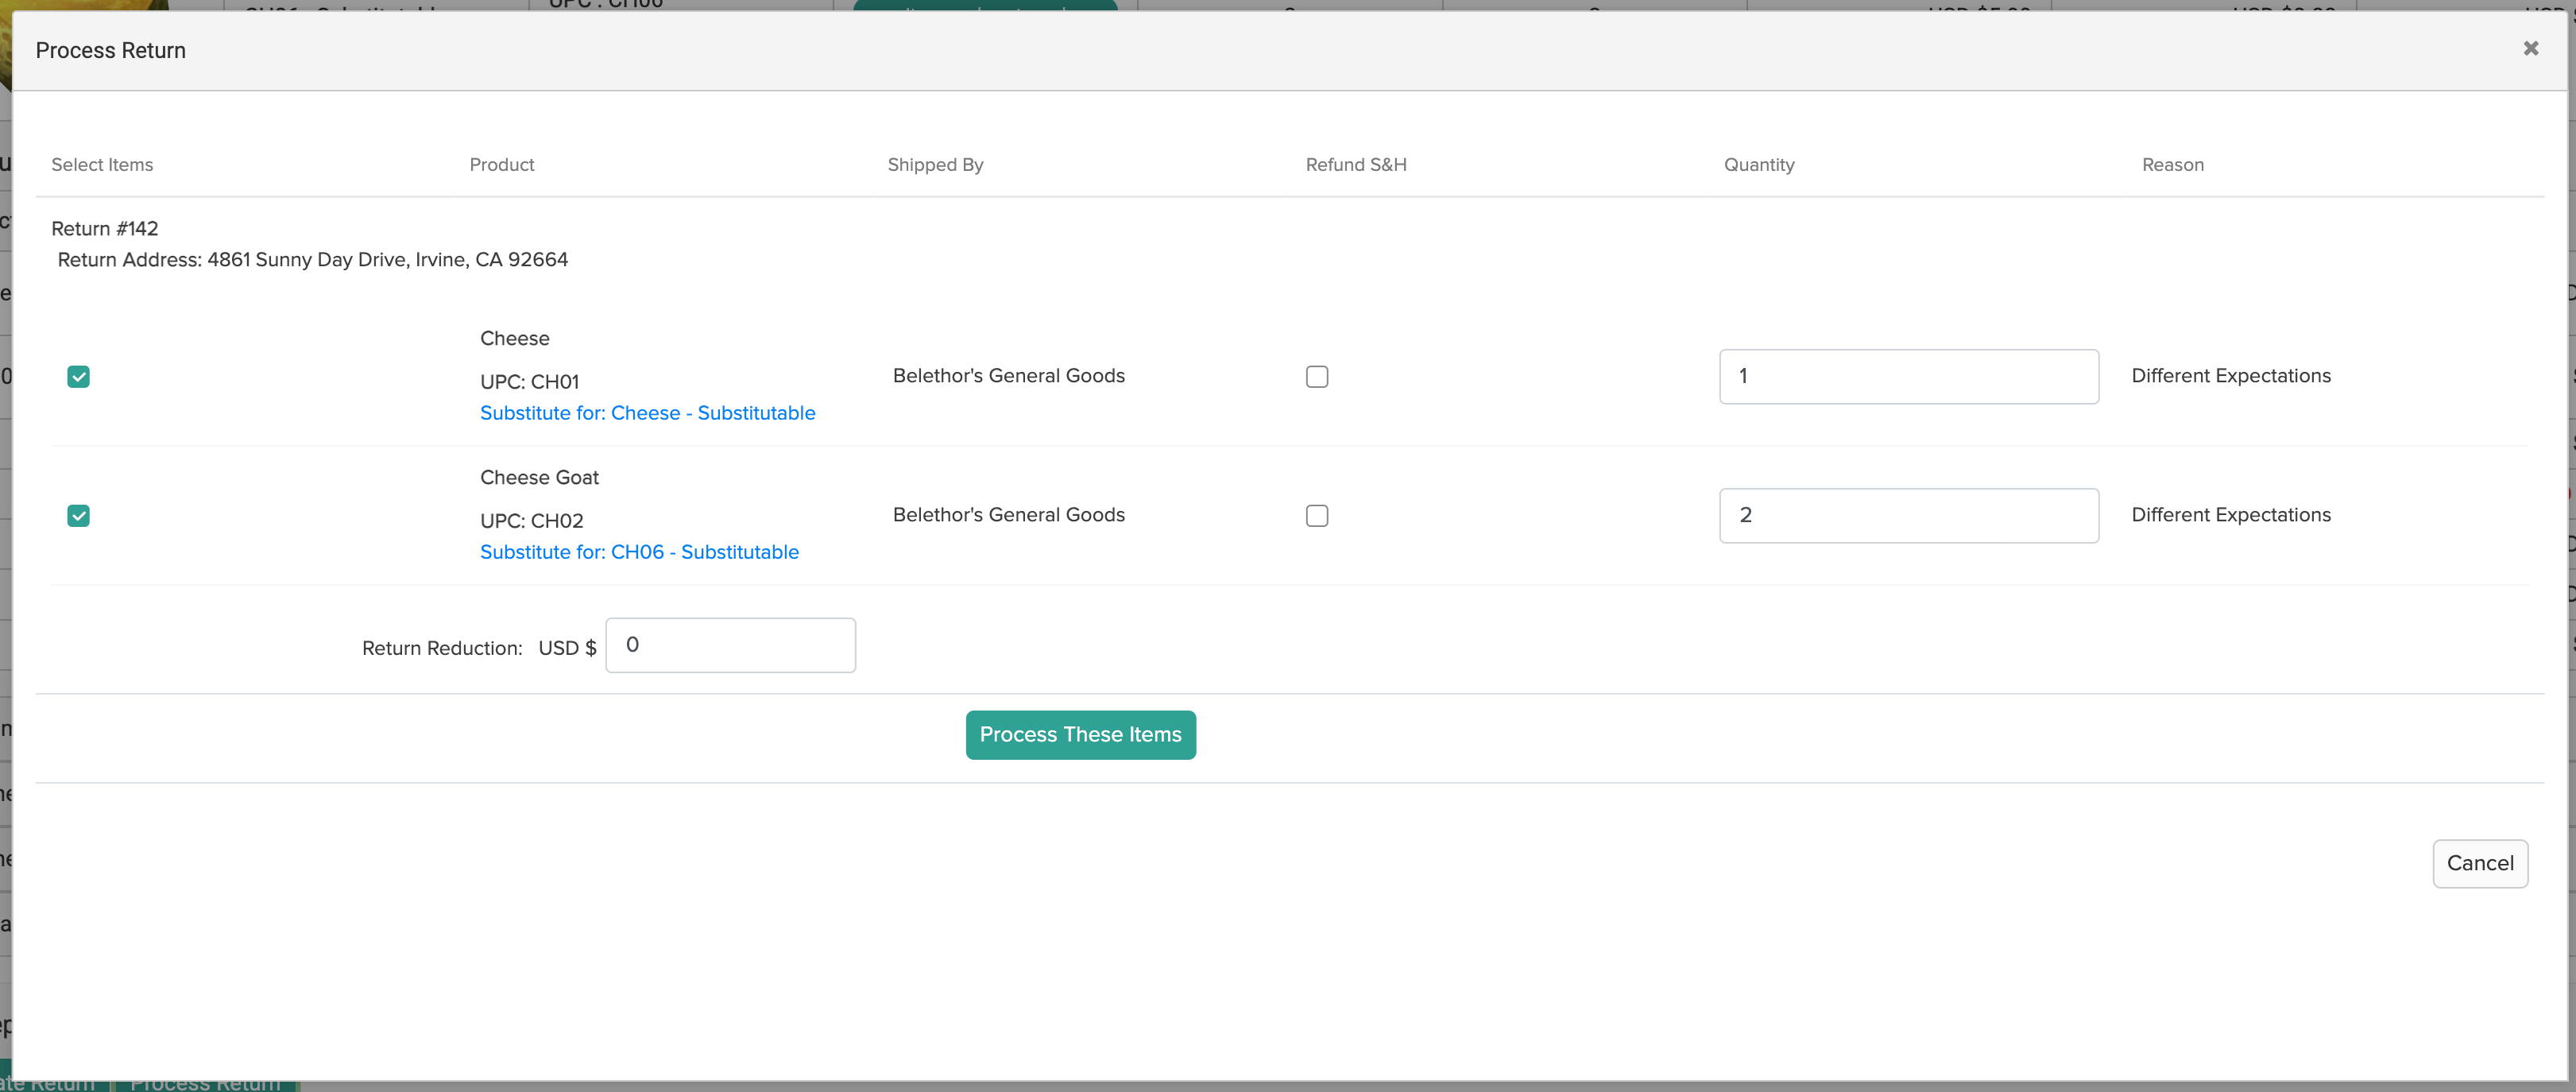Image resolution: width=2576 pixels, height=1092 pixels.
Task: Open Substitute for Cheese - Substitutable link
Action: click(647, 413)
